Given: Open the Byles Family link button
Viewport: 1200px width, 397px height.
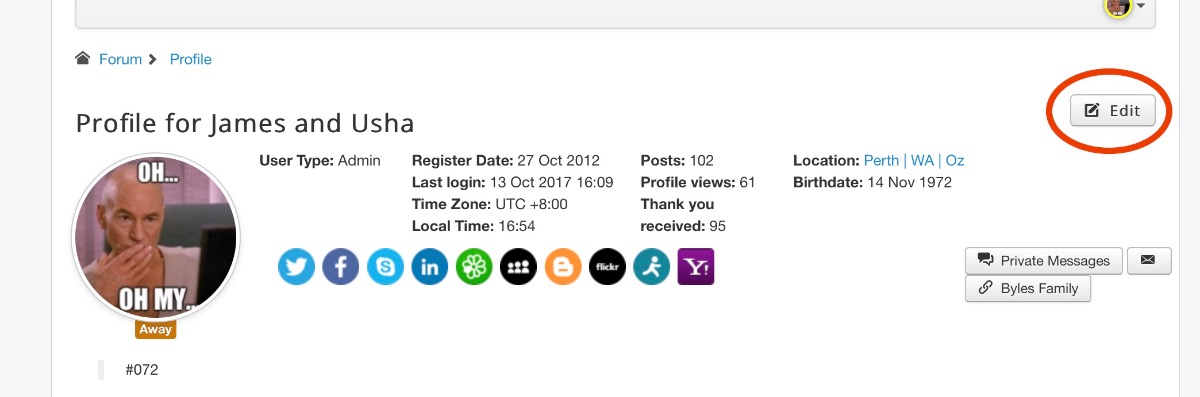Looking at the screenshot, I should (x=1028, y=288).
